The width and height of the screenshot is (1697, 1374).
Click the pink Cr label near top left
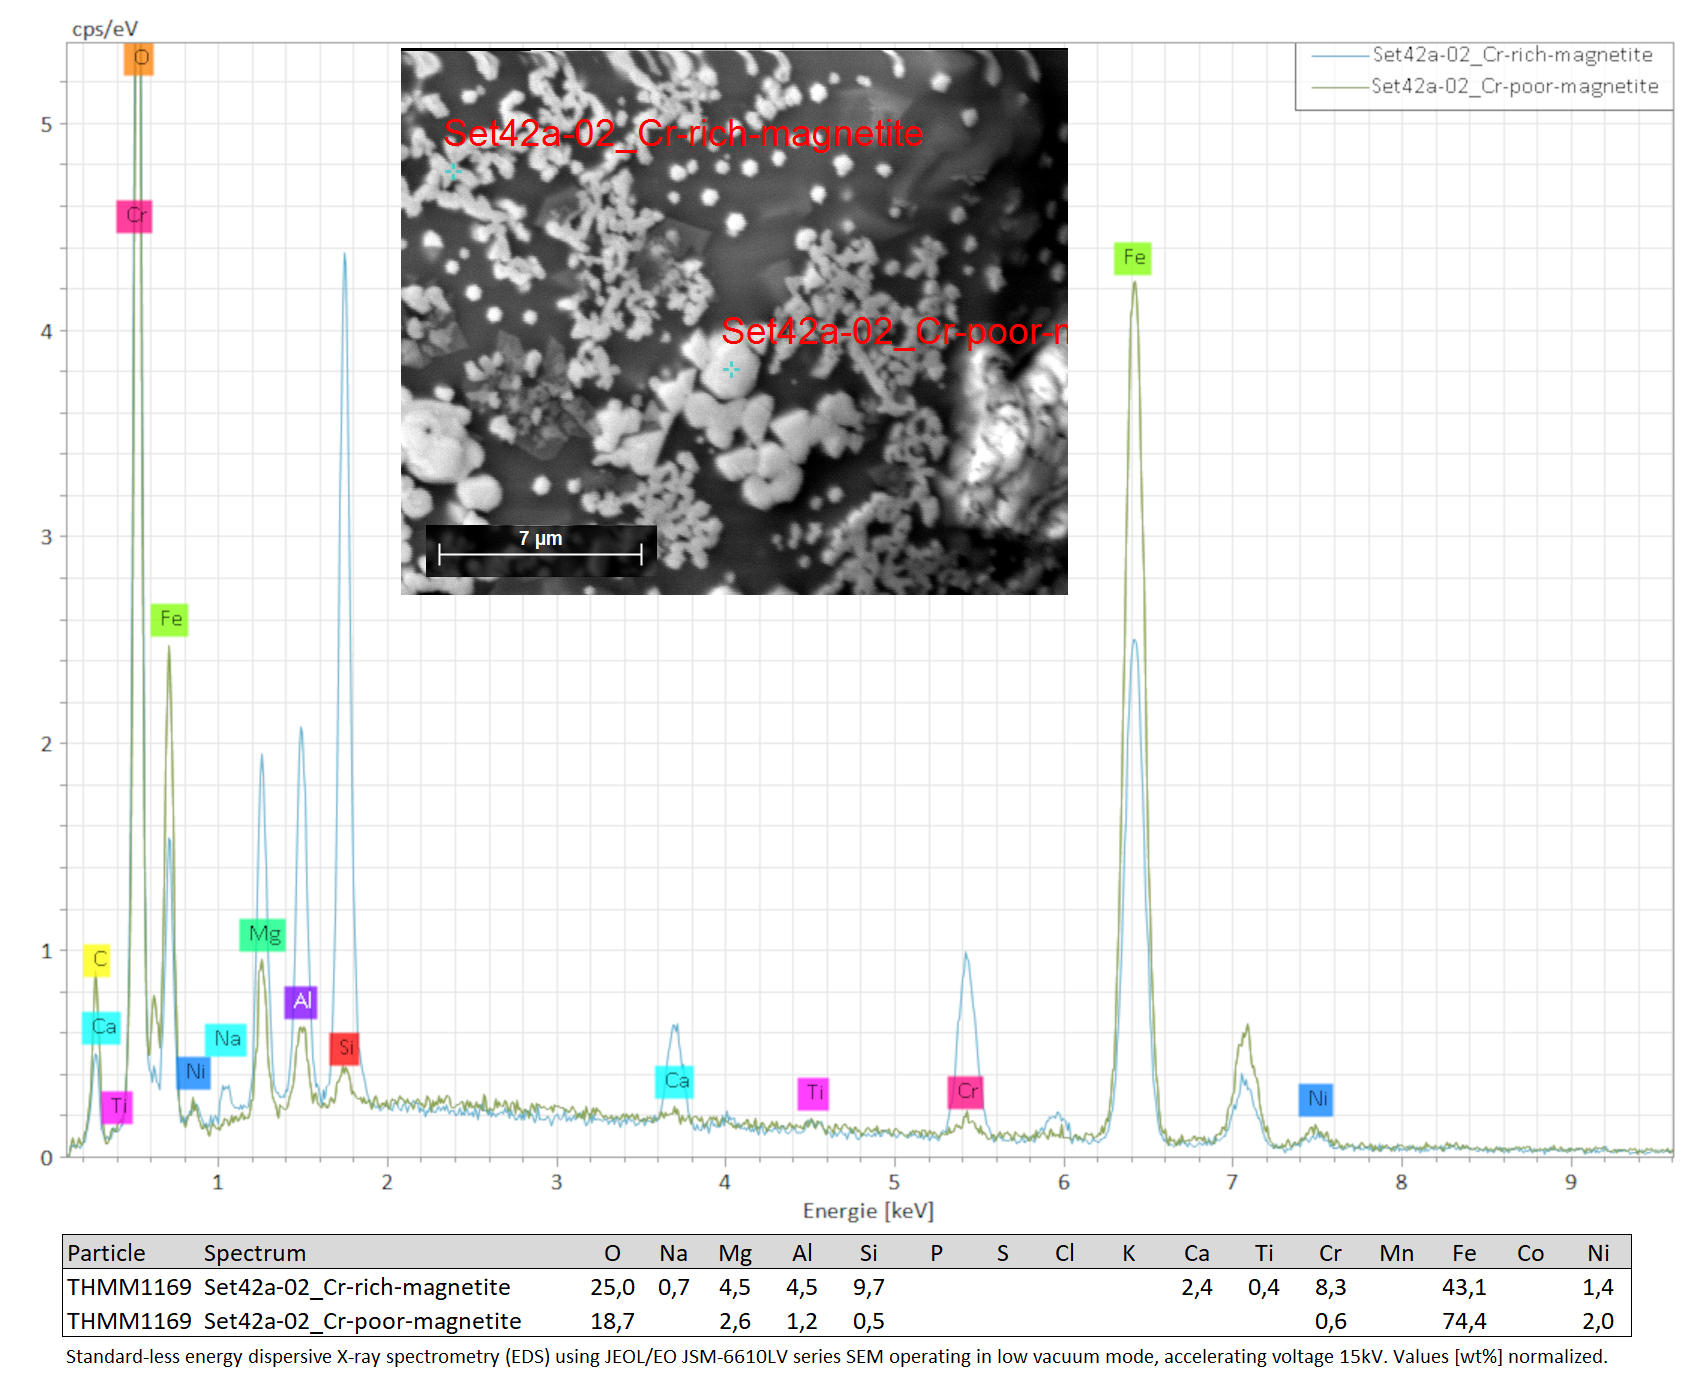tap(135, 215)
